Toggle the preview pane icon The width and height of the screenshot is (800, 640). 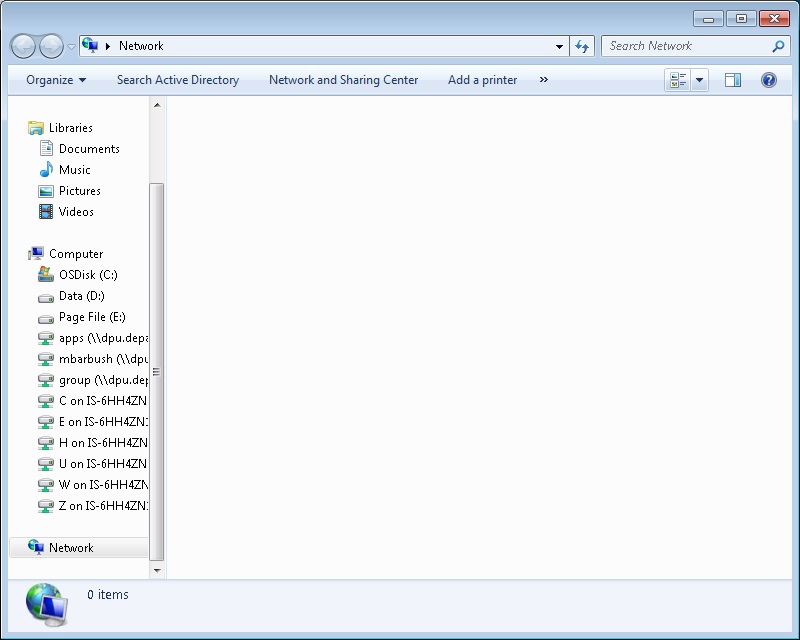[733, 80]
